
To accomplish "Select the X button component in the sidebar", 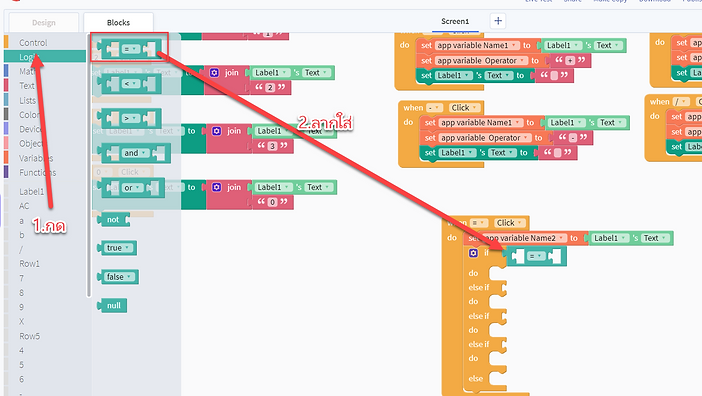I will [x=21, y=321].
